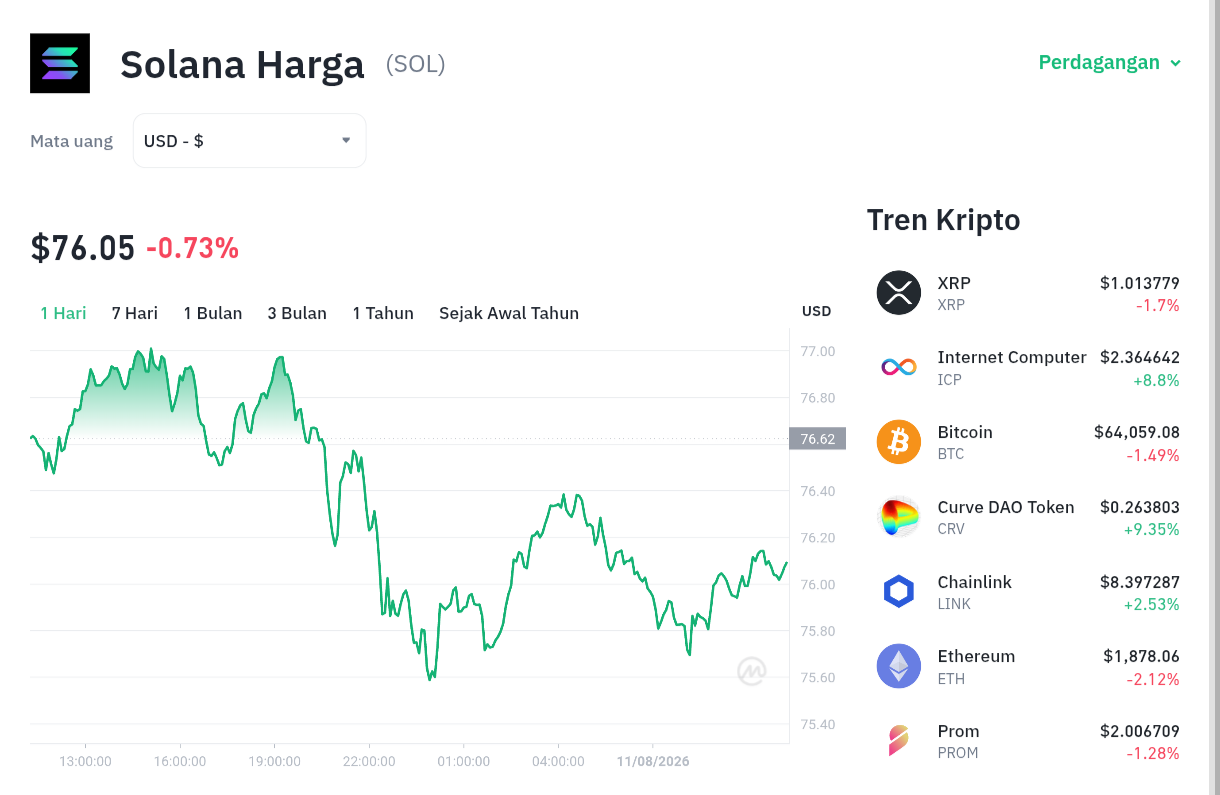
Task: Select the 1 Bulan chart range
Action: pos(213,313)
